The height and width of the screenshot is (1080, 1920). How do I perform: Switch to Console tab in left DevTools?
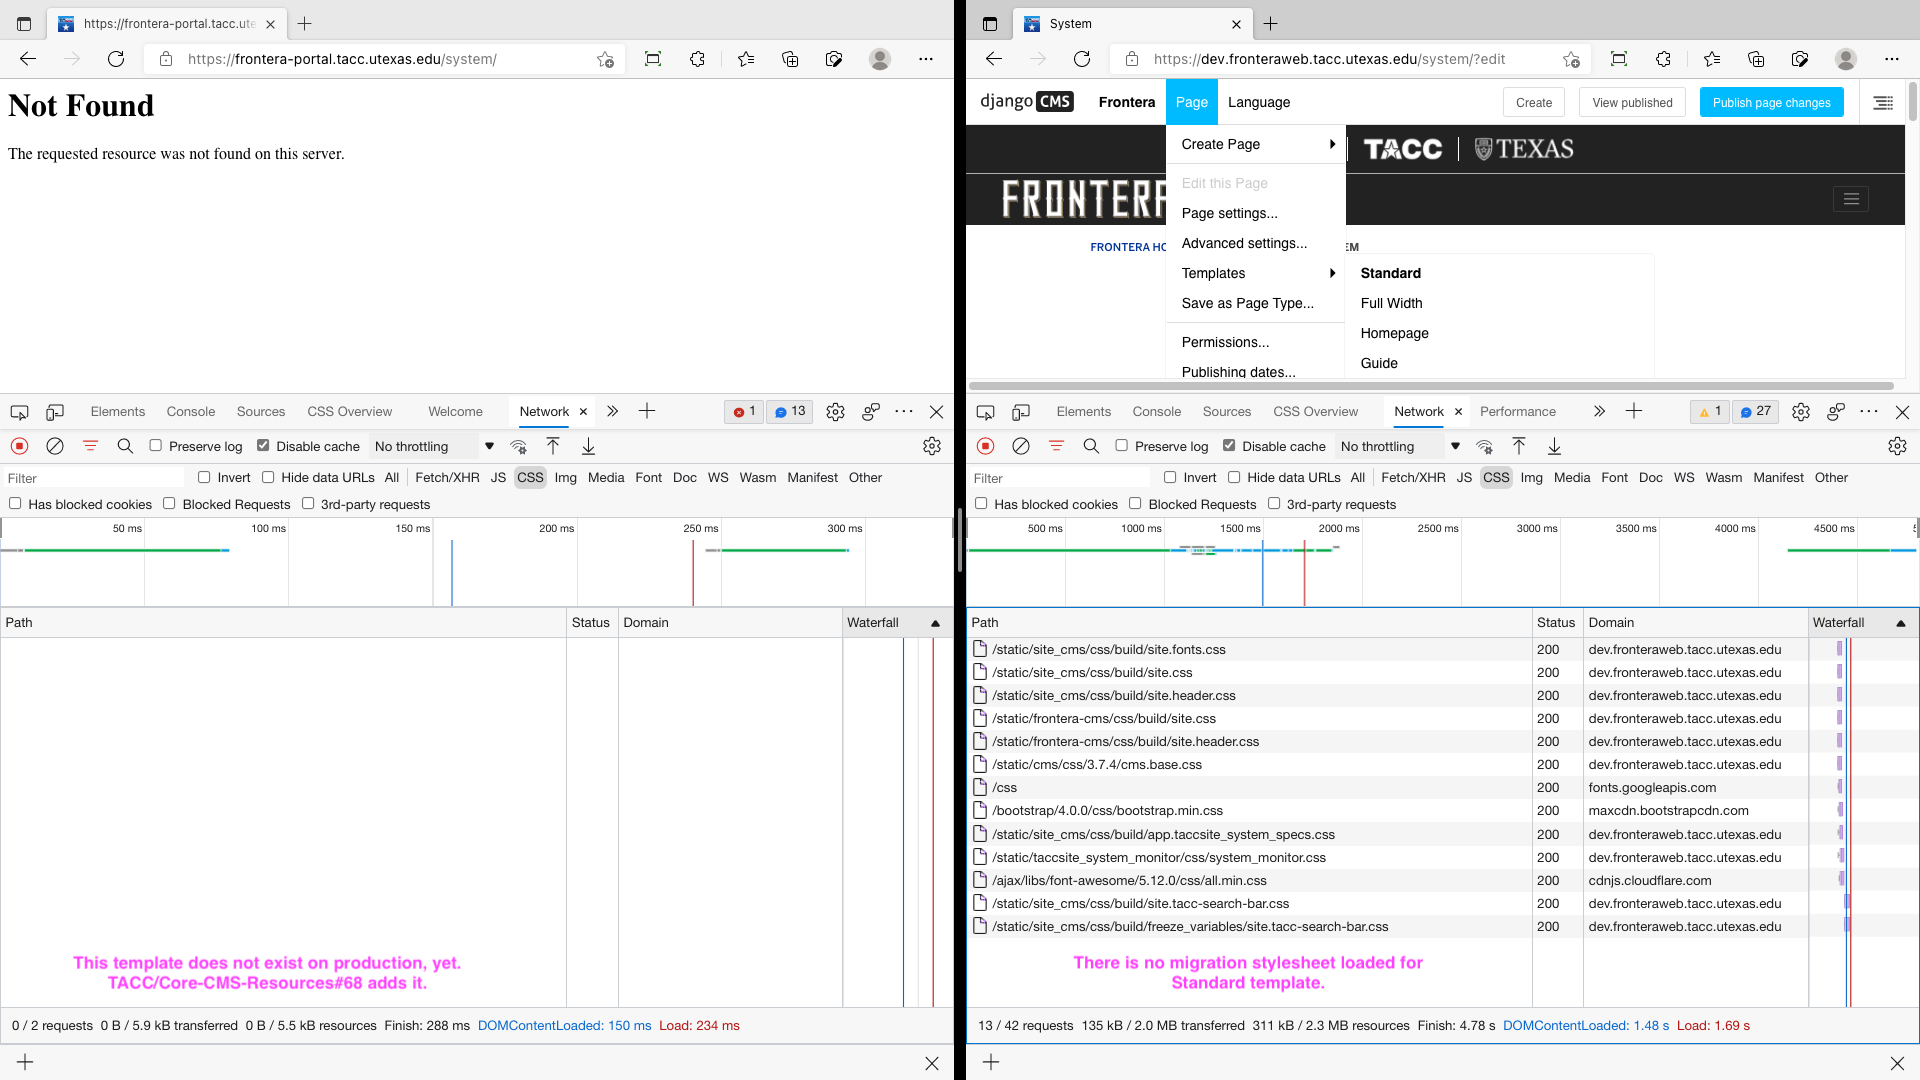tap(190, 411)
